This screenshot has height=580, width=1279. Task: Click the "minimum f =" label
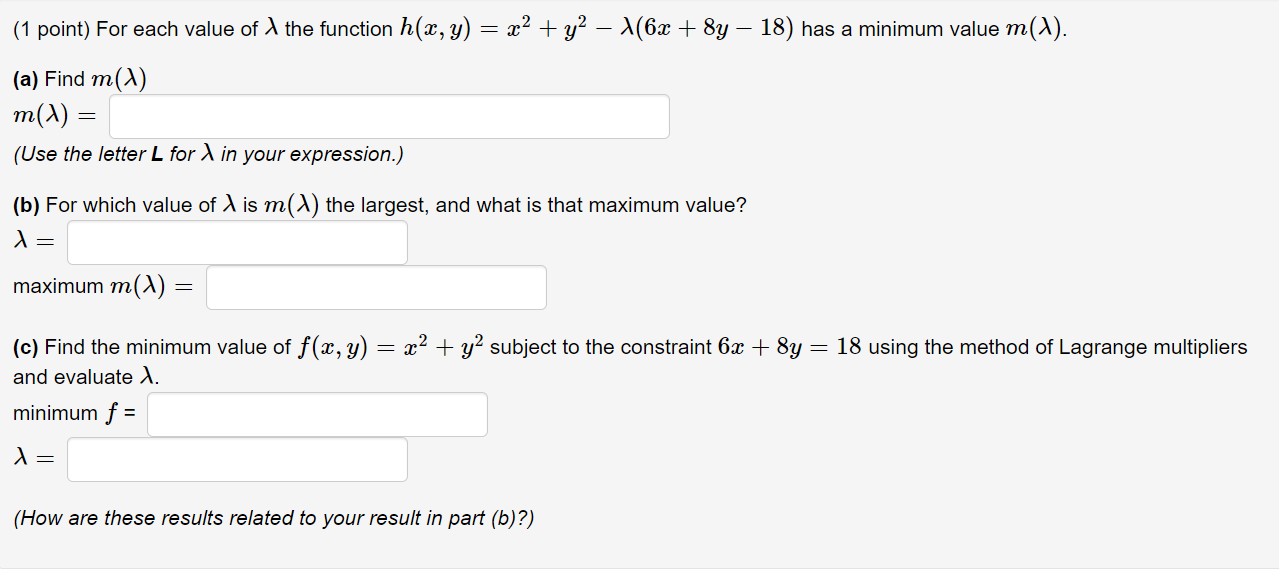pos(75,414)
